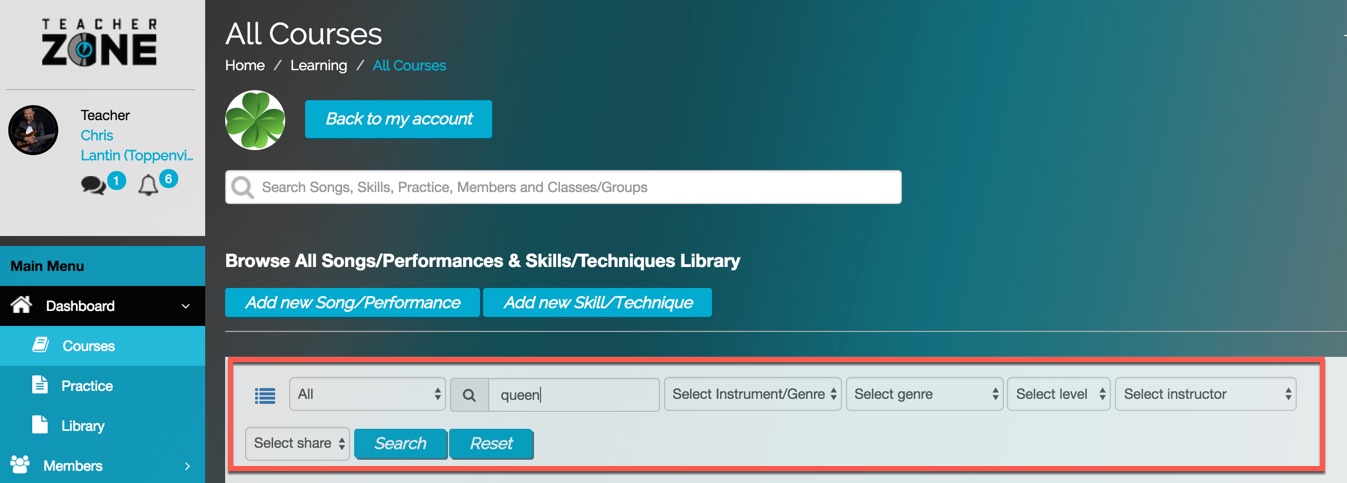Screen dimensions: 1347x483
Task: Click the list view icon in filter bar
Action: pos(265,395)
